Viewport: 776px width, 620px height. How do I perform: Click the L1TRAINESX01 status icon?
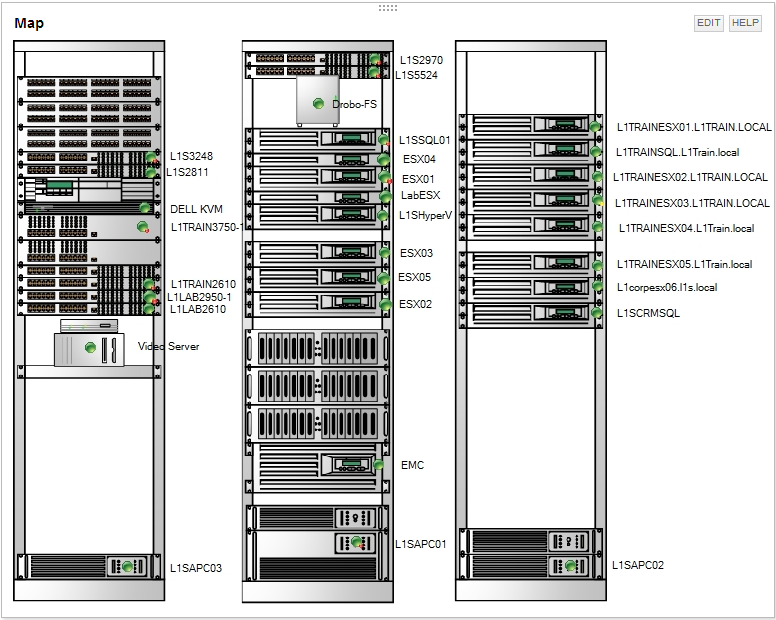pos(595,126)
